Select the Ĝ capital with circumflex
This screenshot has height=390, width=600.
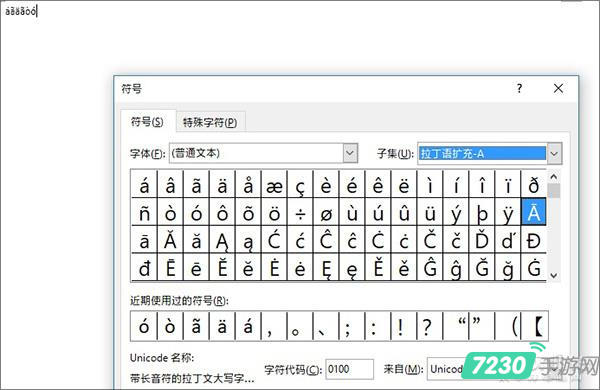tap(430, 267)
